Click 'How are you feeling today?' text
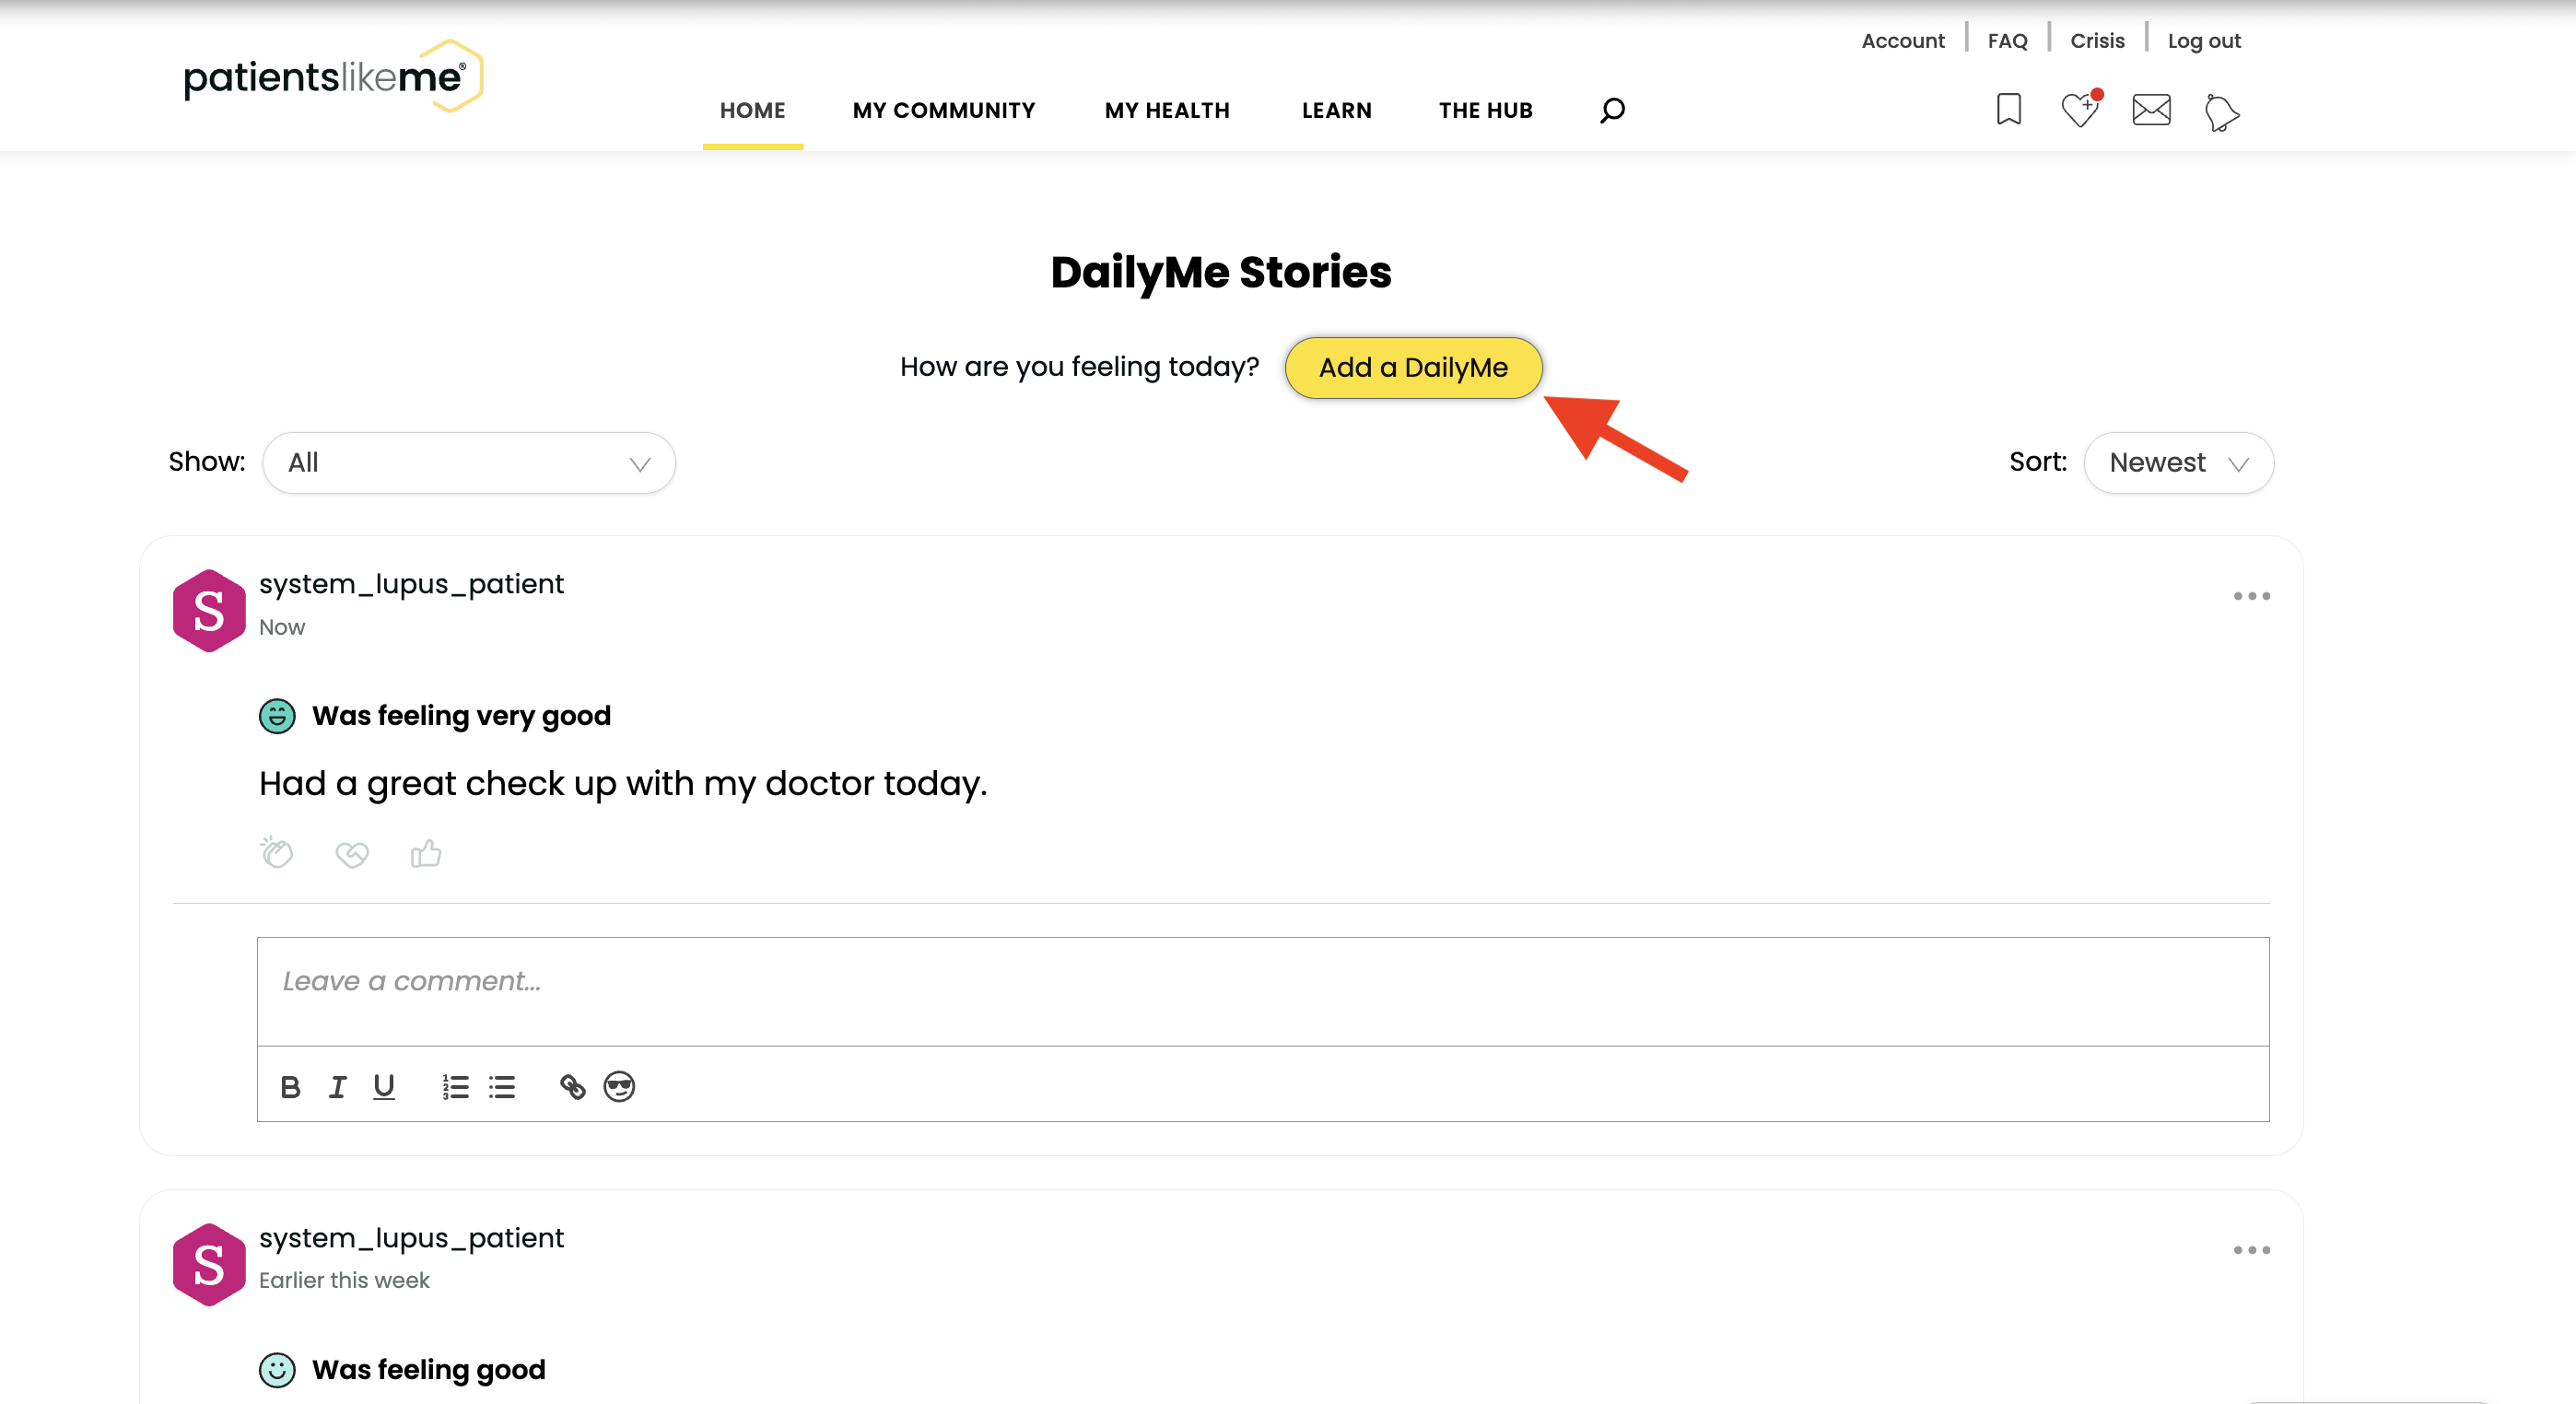The width and height of the screenshot is (2576, 1404). click(1079, 367)
